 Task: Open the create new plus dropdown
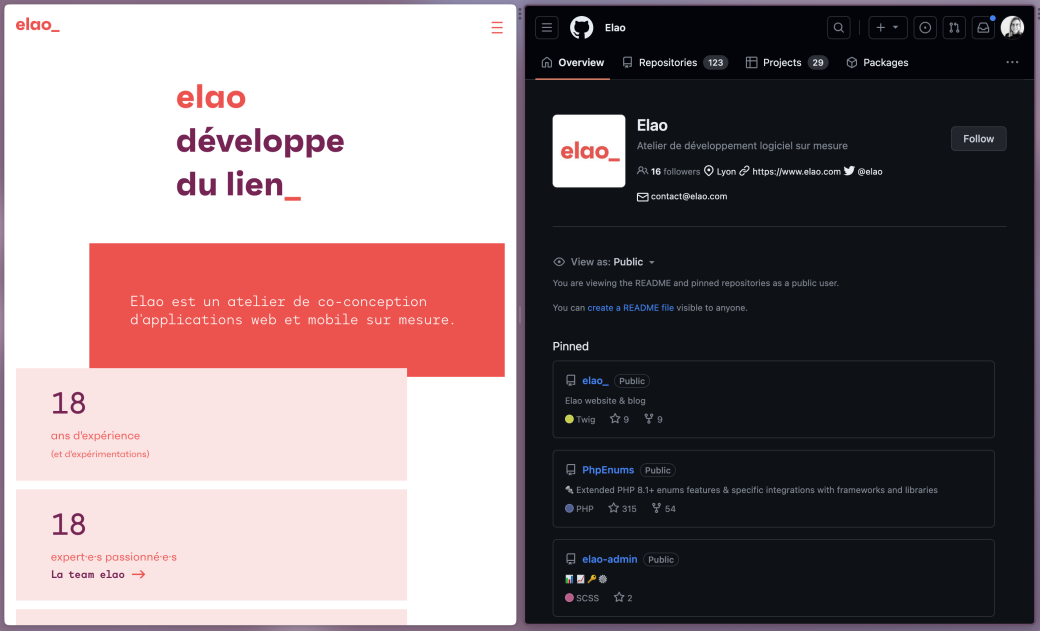(887, 28)
